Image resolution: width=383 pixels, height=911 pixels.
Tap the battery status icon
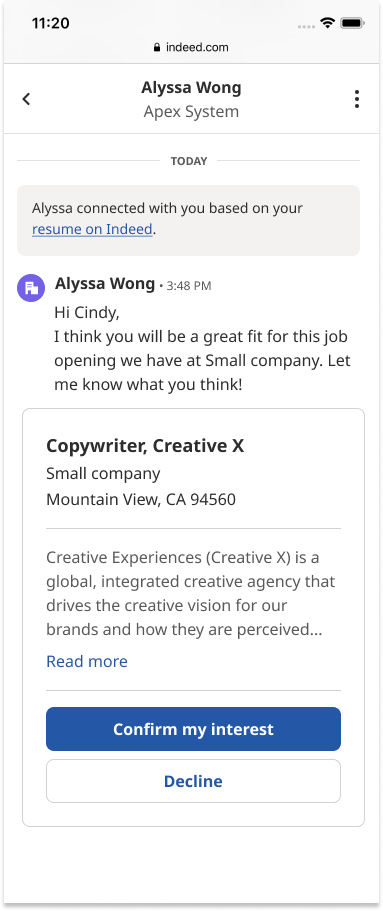click(352, 23)
